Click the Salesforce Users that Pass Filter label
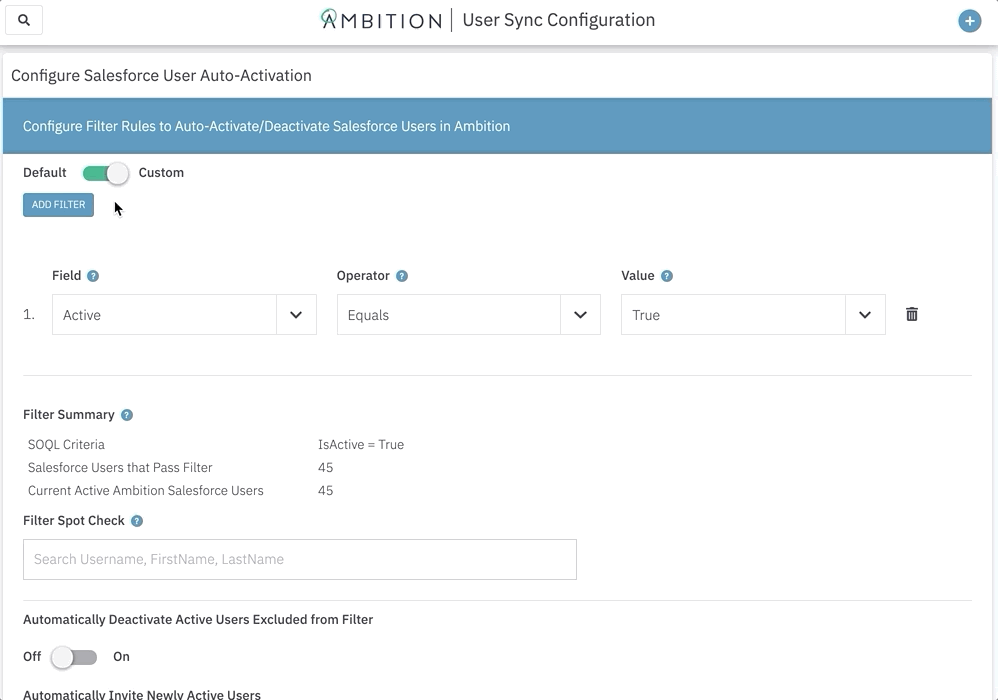Viewport: 998px width, 700px height. click(x=120, y=468)
